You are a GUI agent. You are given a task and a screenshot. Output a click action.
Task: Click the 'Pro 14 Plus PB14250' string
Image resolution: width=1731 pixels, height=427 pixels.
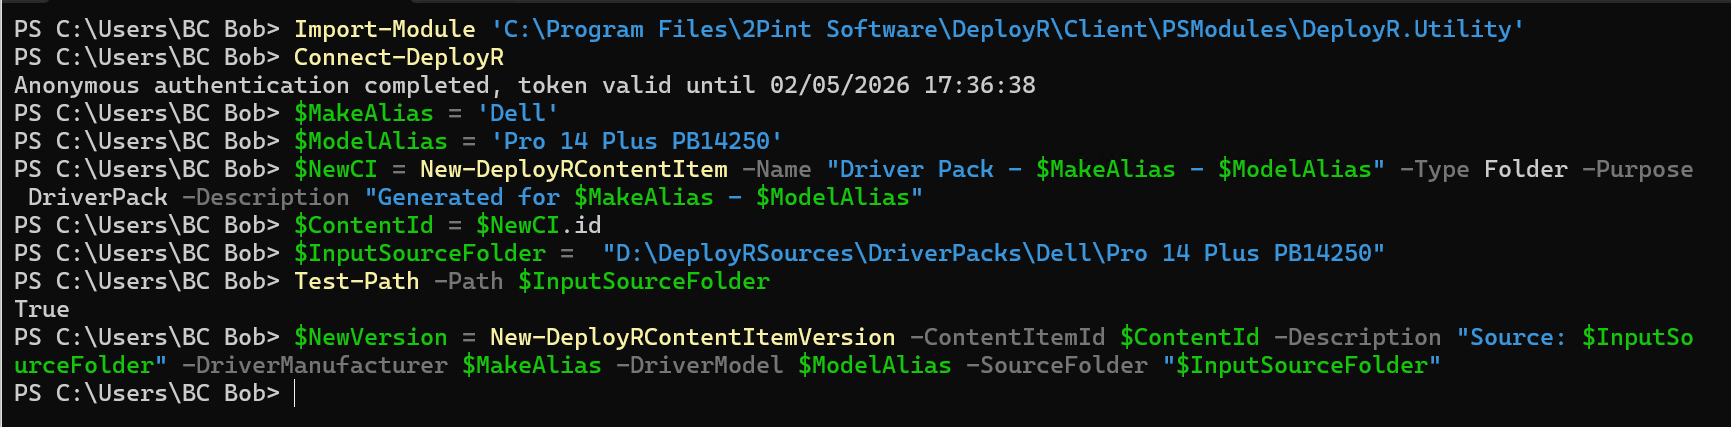coord(636,141)
